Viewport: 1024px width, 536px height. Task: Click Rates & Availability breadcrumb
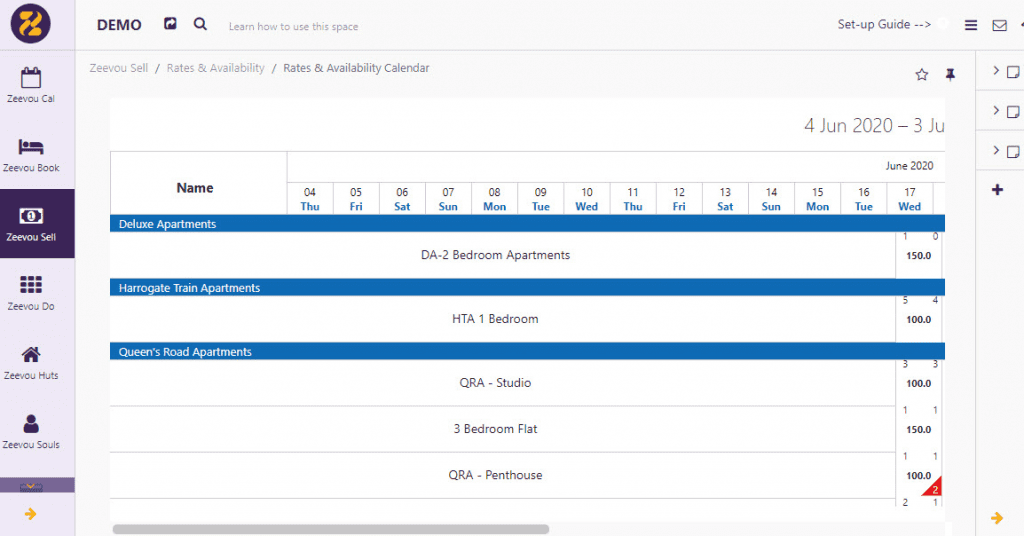click(x=216, y=68)
